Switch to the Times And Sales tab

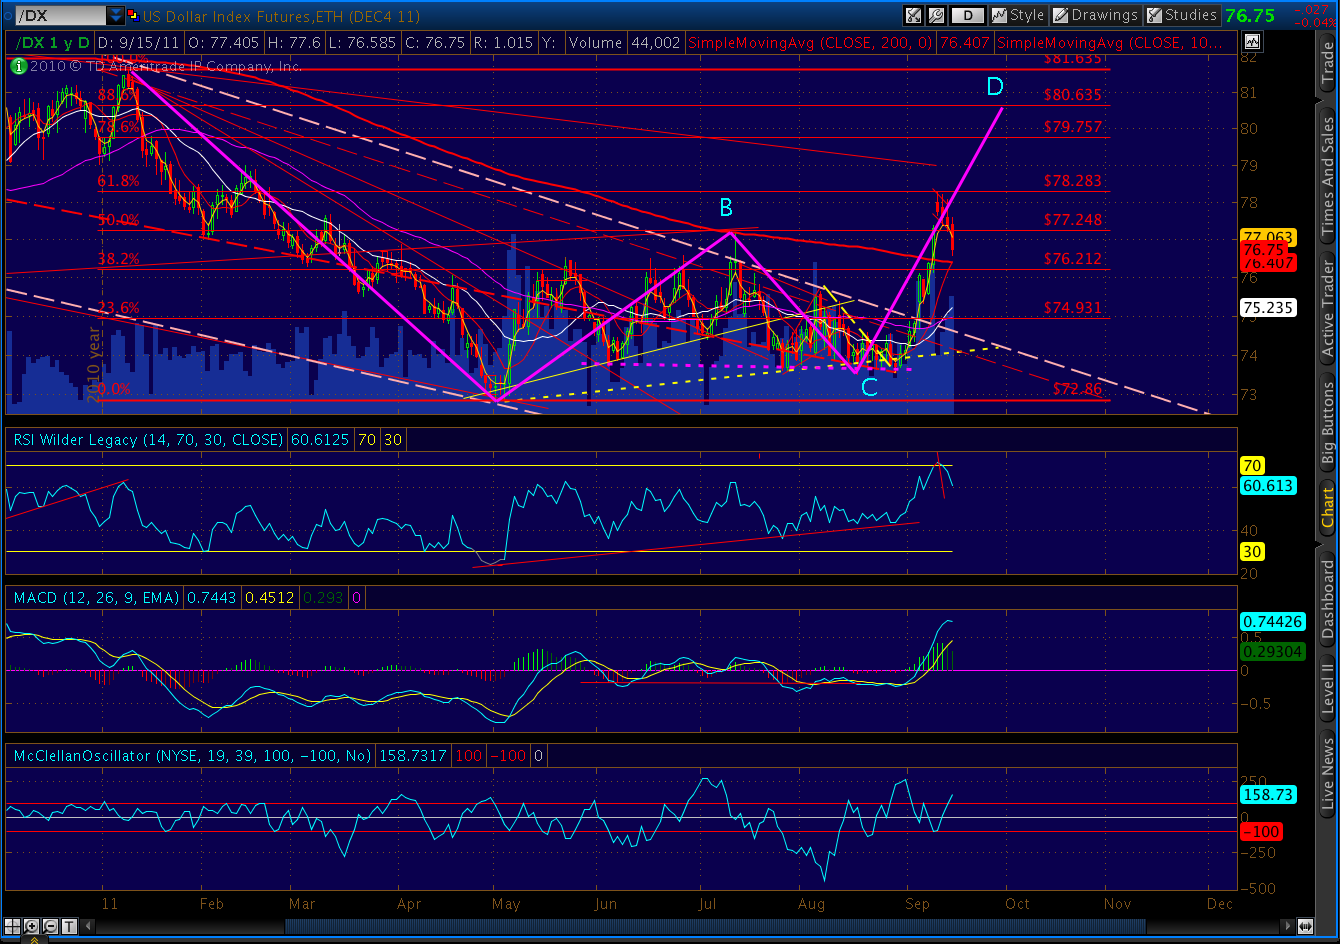click(1327, 177)
